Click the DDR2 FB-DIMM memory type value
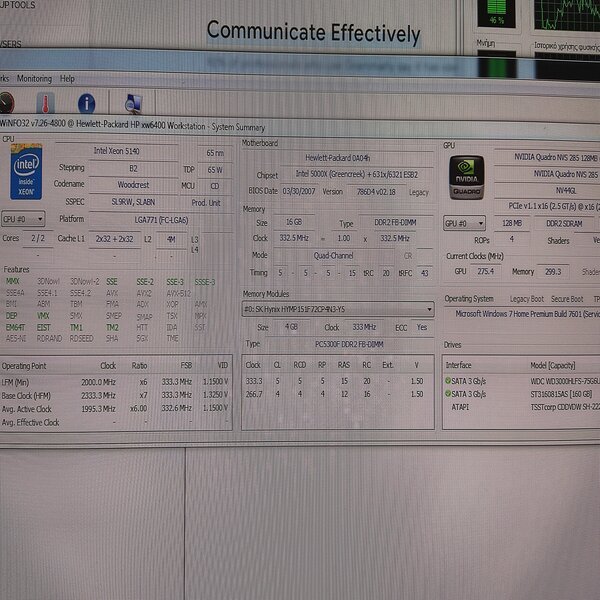The width and height of the screenshot is (600, 600). tap(395, 222)
